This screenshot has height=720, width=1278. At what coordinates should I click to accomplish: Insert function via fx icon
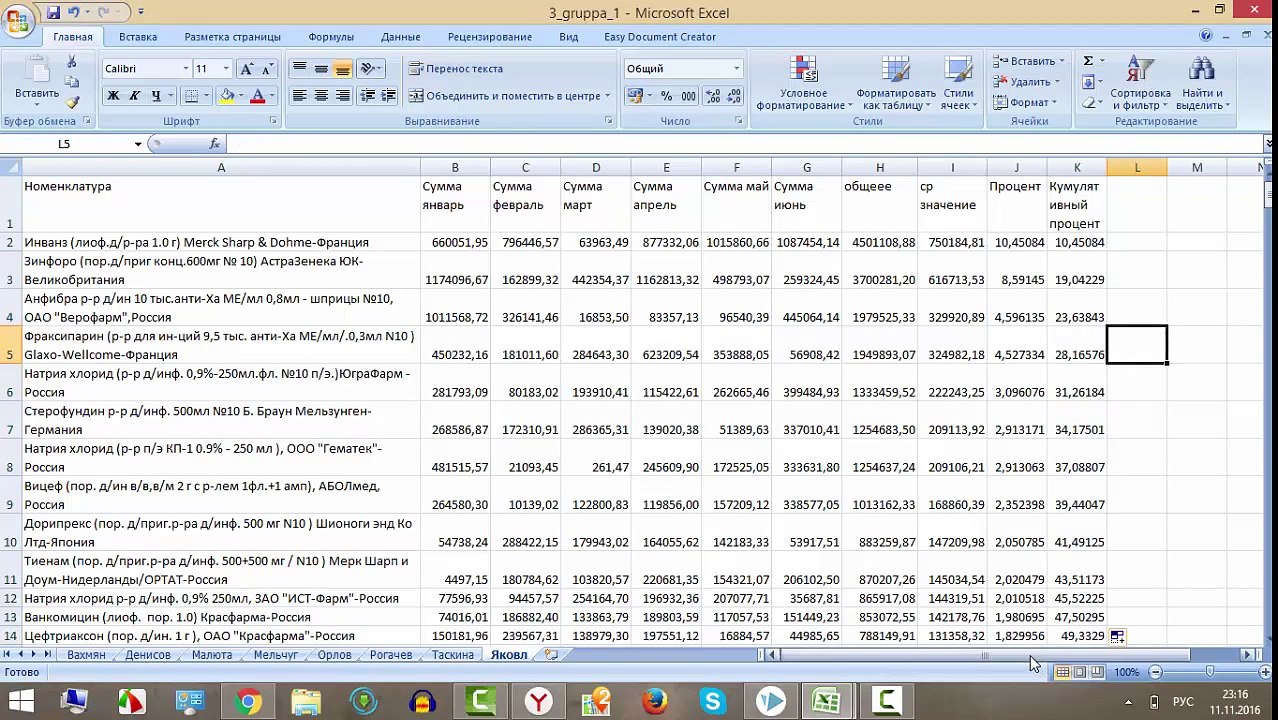[x=214, y=144]
